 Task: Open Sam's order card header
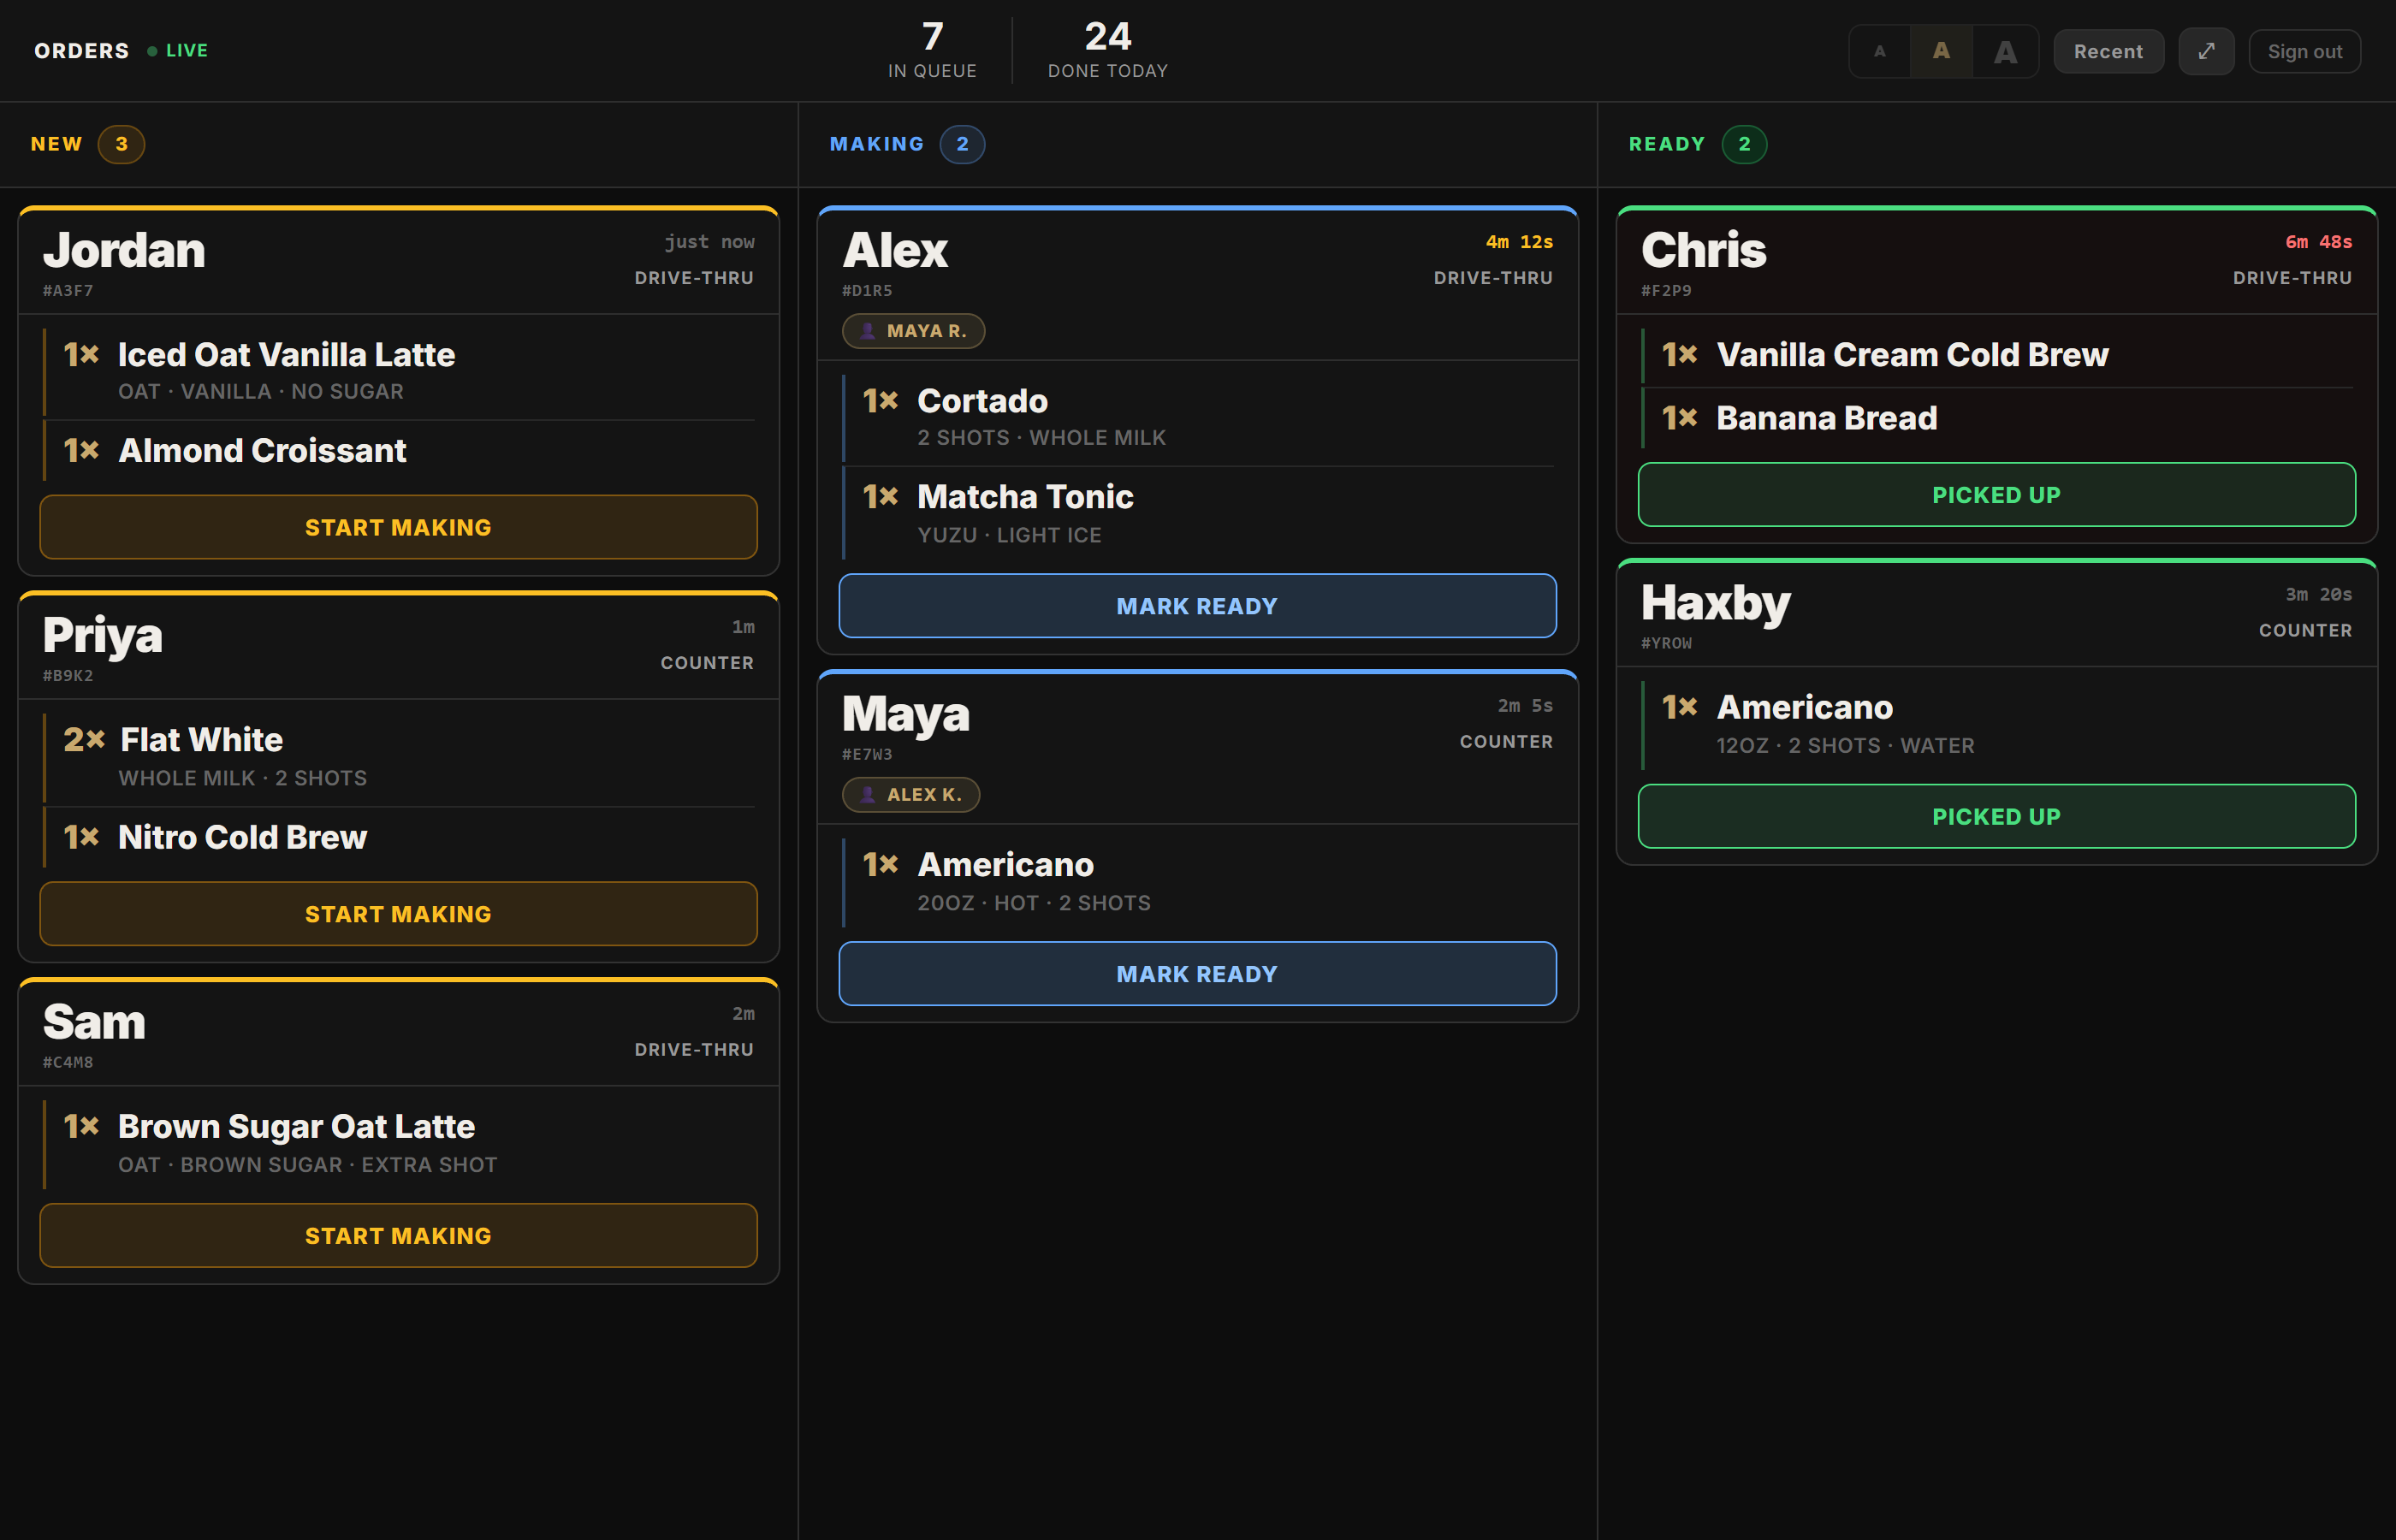pyautogui.click(x=398, y=1034)
